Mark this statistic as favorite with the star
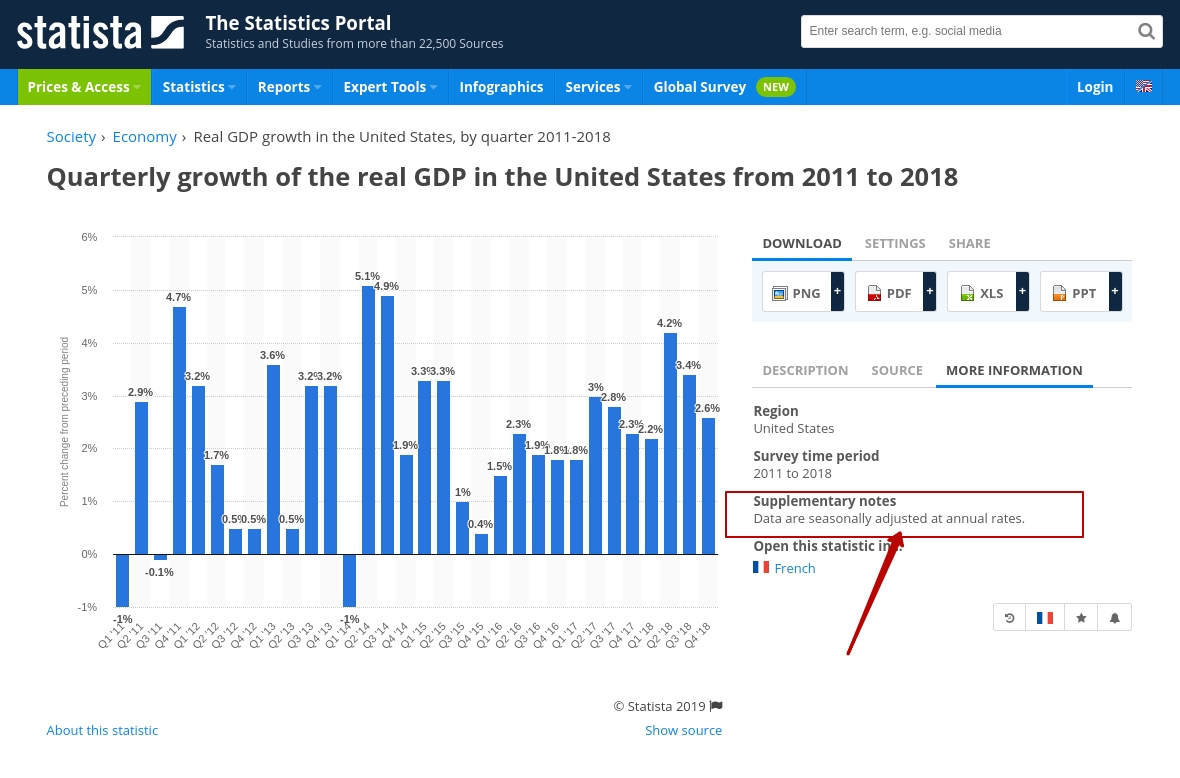This screenshot has width=1180, height=778. pyautogui.click(x=1081, y=617)
